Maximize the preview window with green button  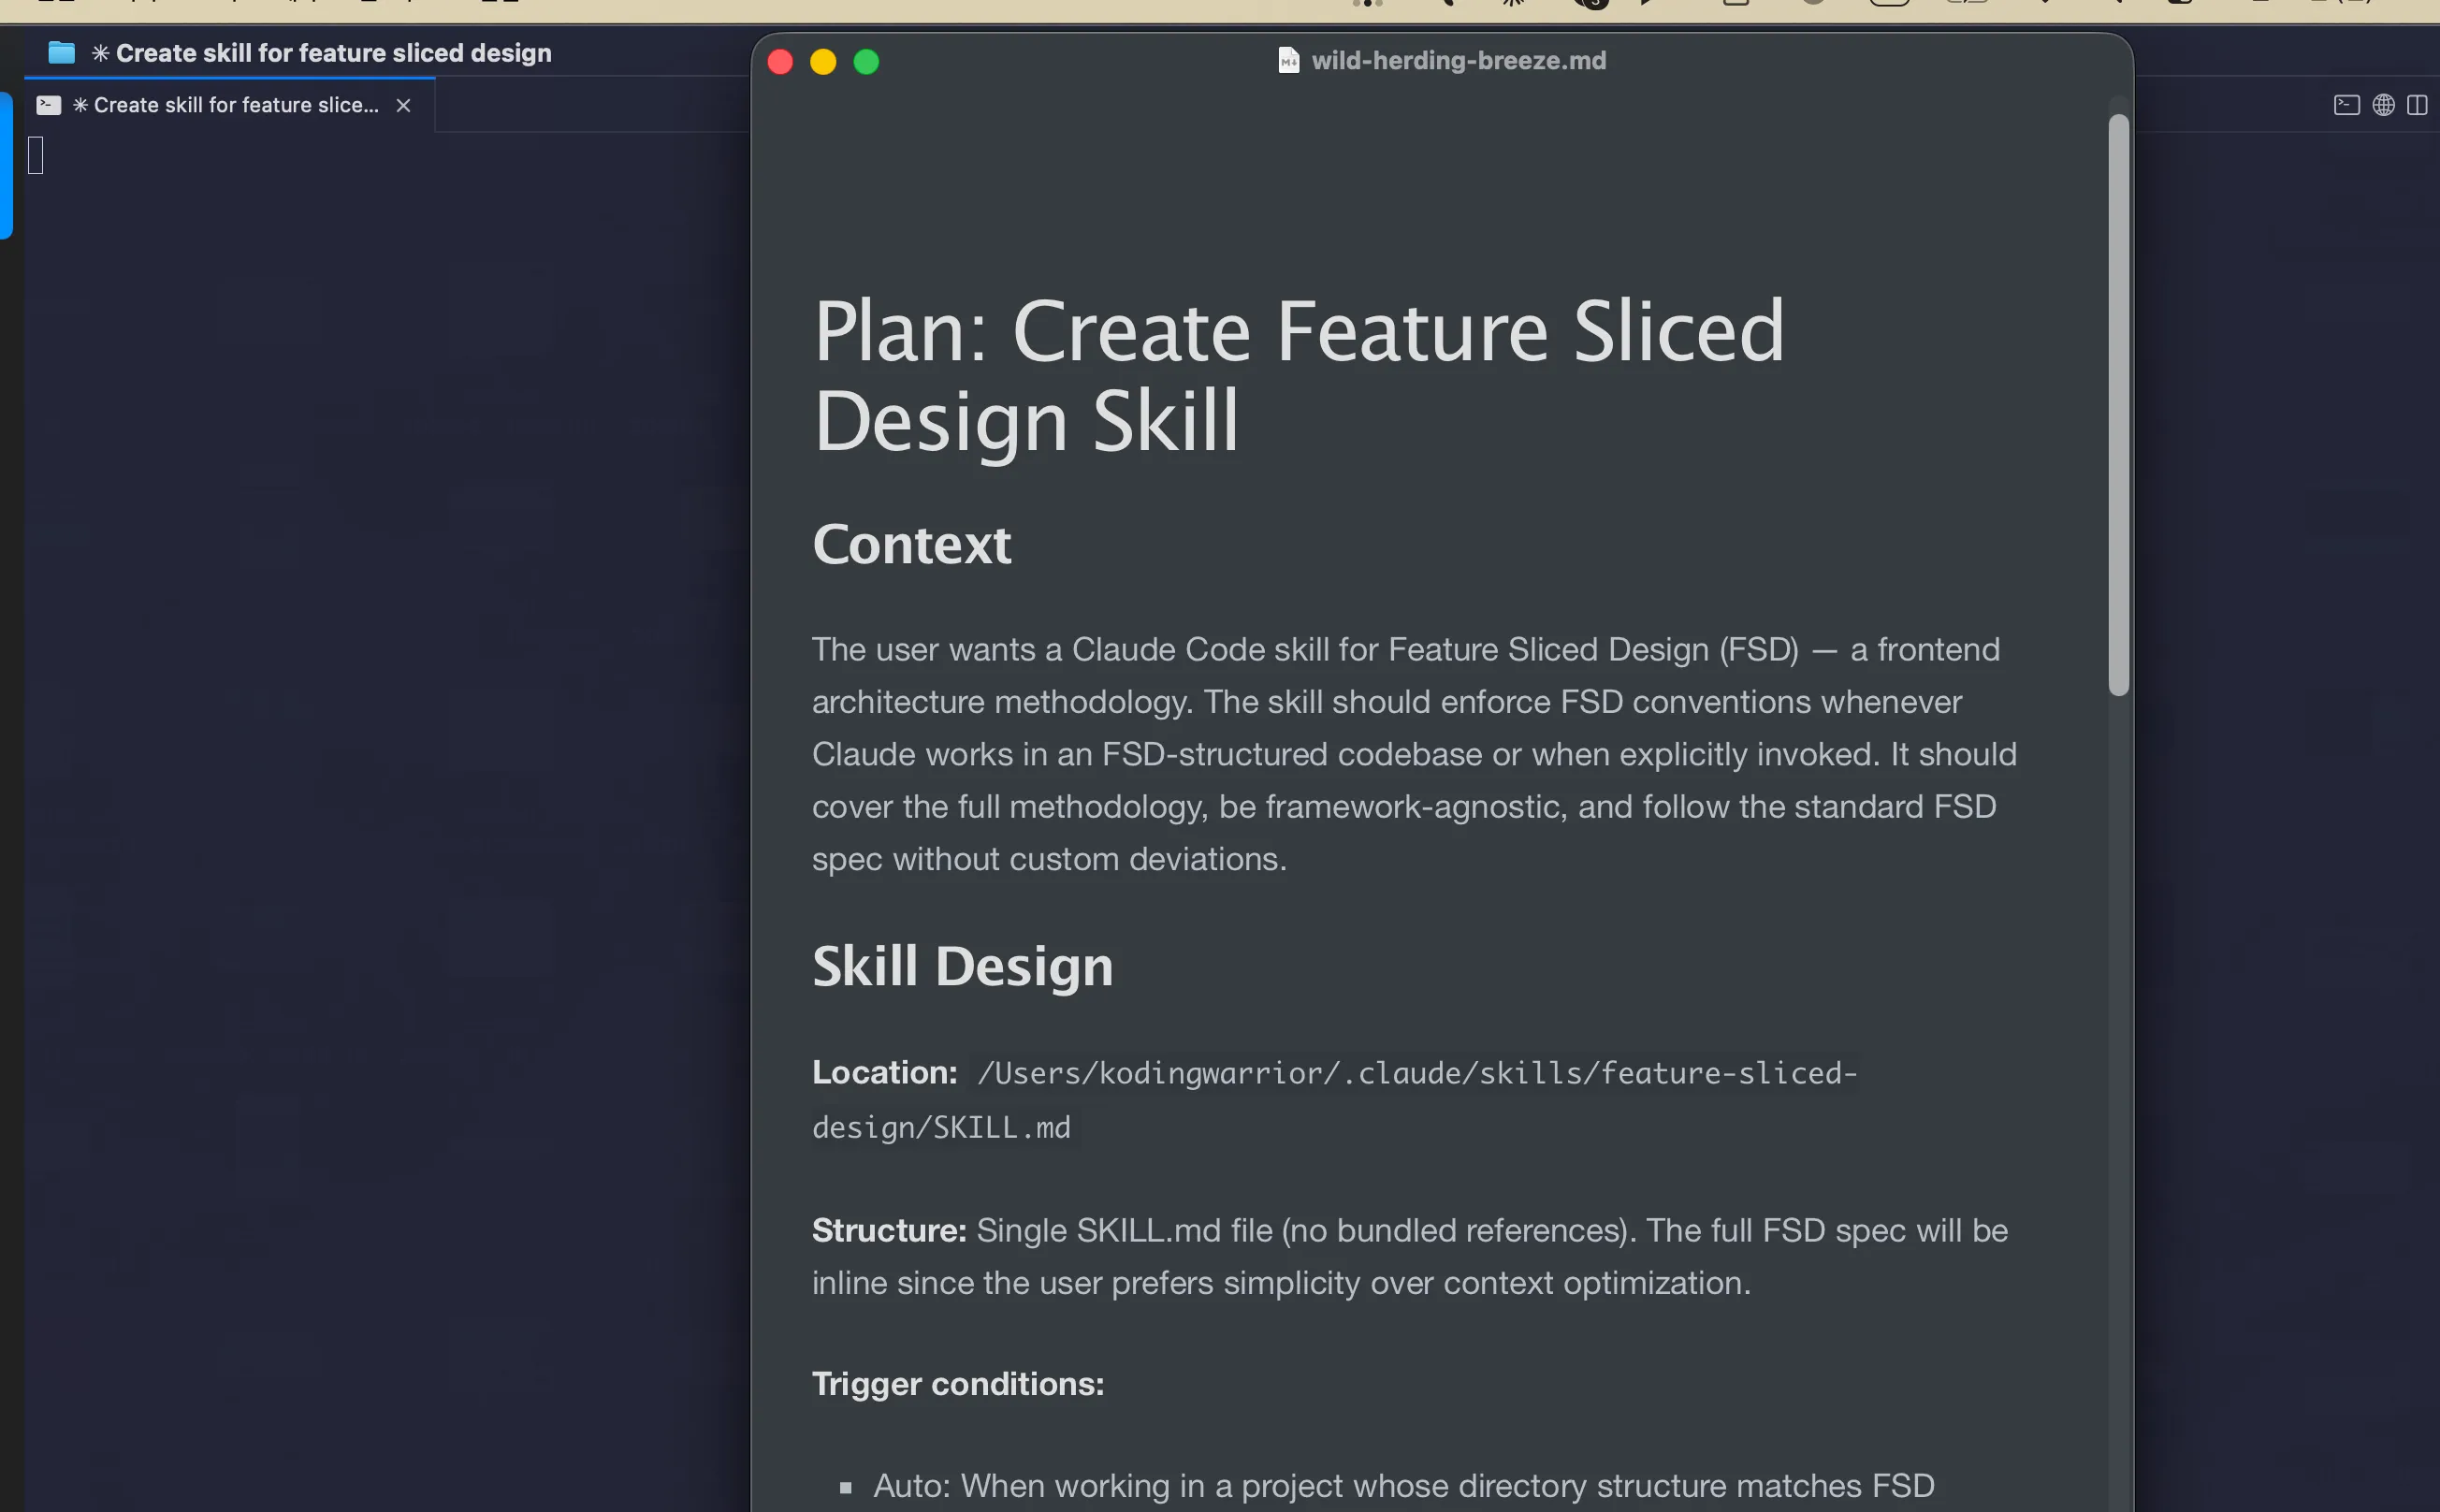(x=866, y=62)
